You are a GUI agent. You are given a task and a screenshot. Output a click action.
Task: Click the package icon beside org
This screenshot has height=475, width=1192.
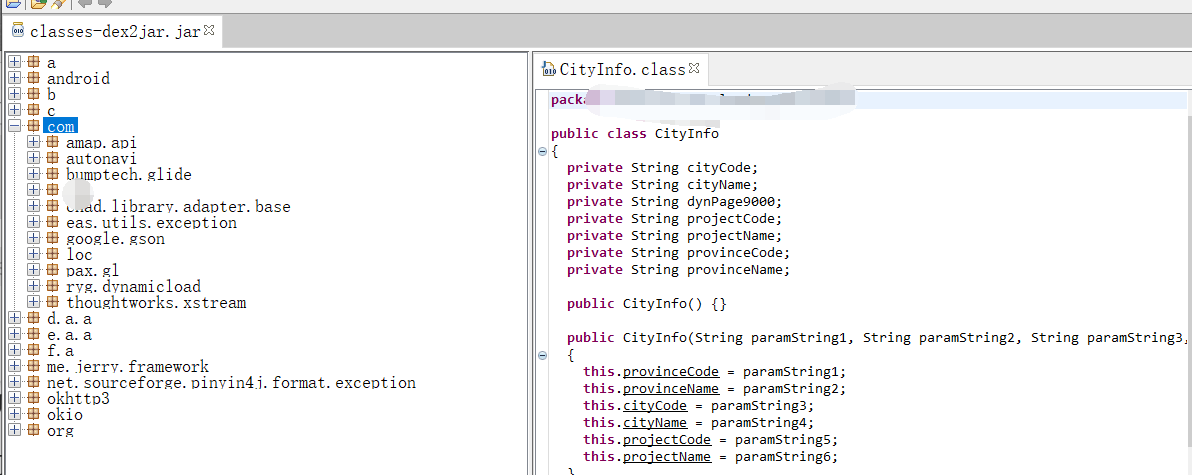click(x=33, y=430)
